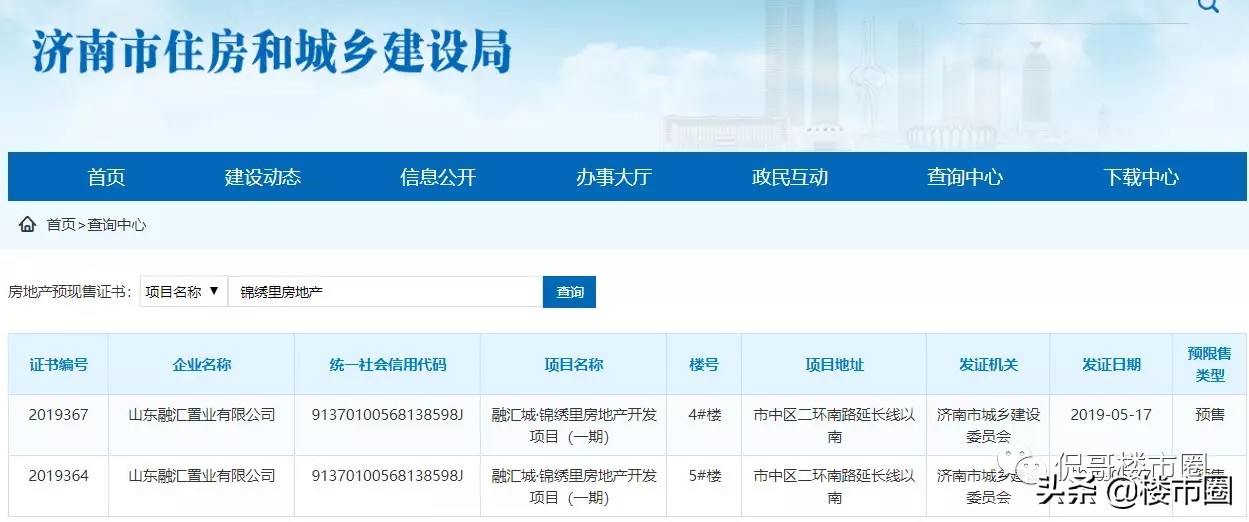This screenshot has width=1249, height=522.
Task: Click the 查询 search button
Action: coord(570,292)
